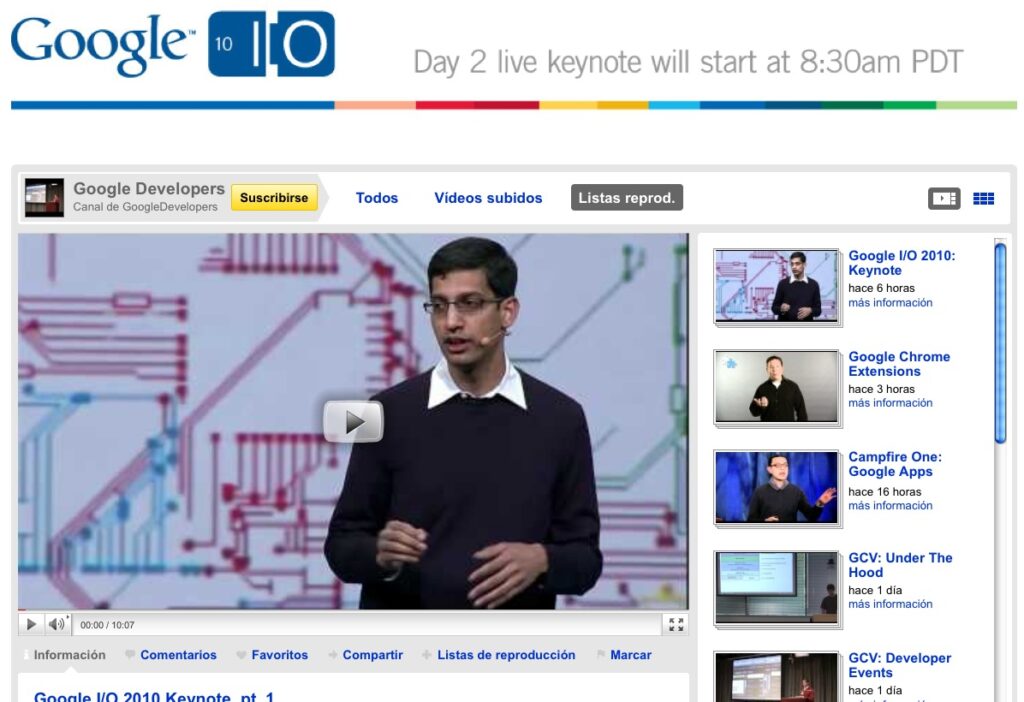Screen dimensions: 1024x702
Task: Select the Campfire One Google Apps thumbnail
Action: (x=776, y=488)
